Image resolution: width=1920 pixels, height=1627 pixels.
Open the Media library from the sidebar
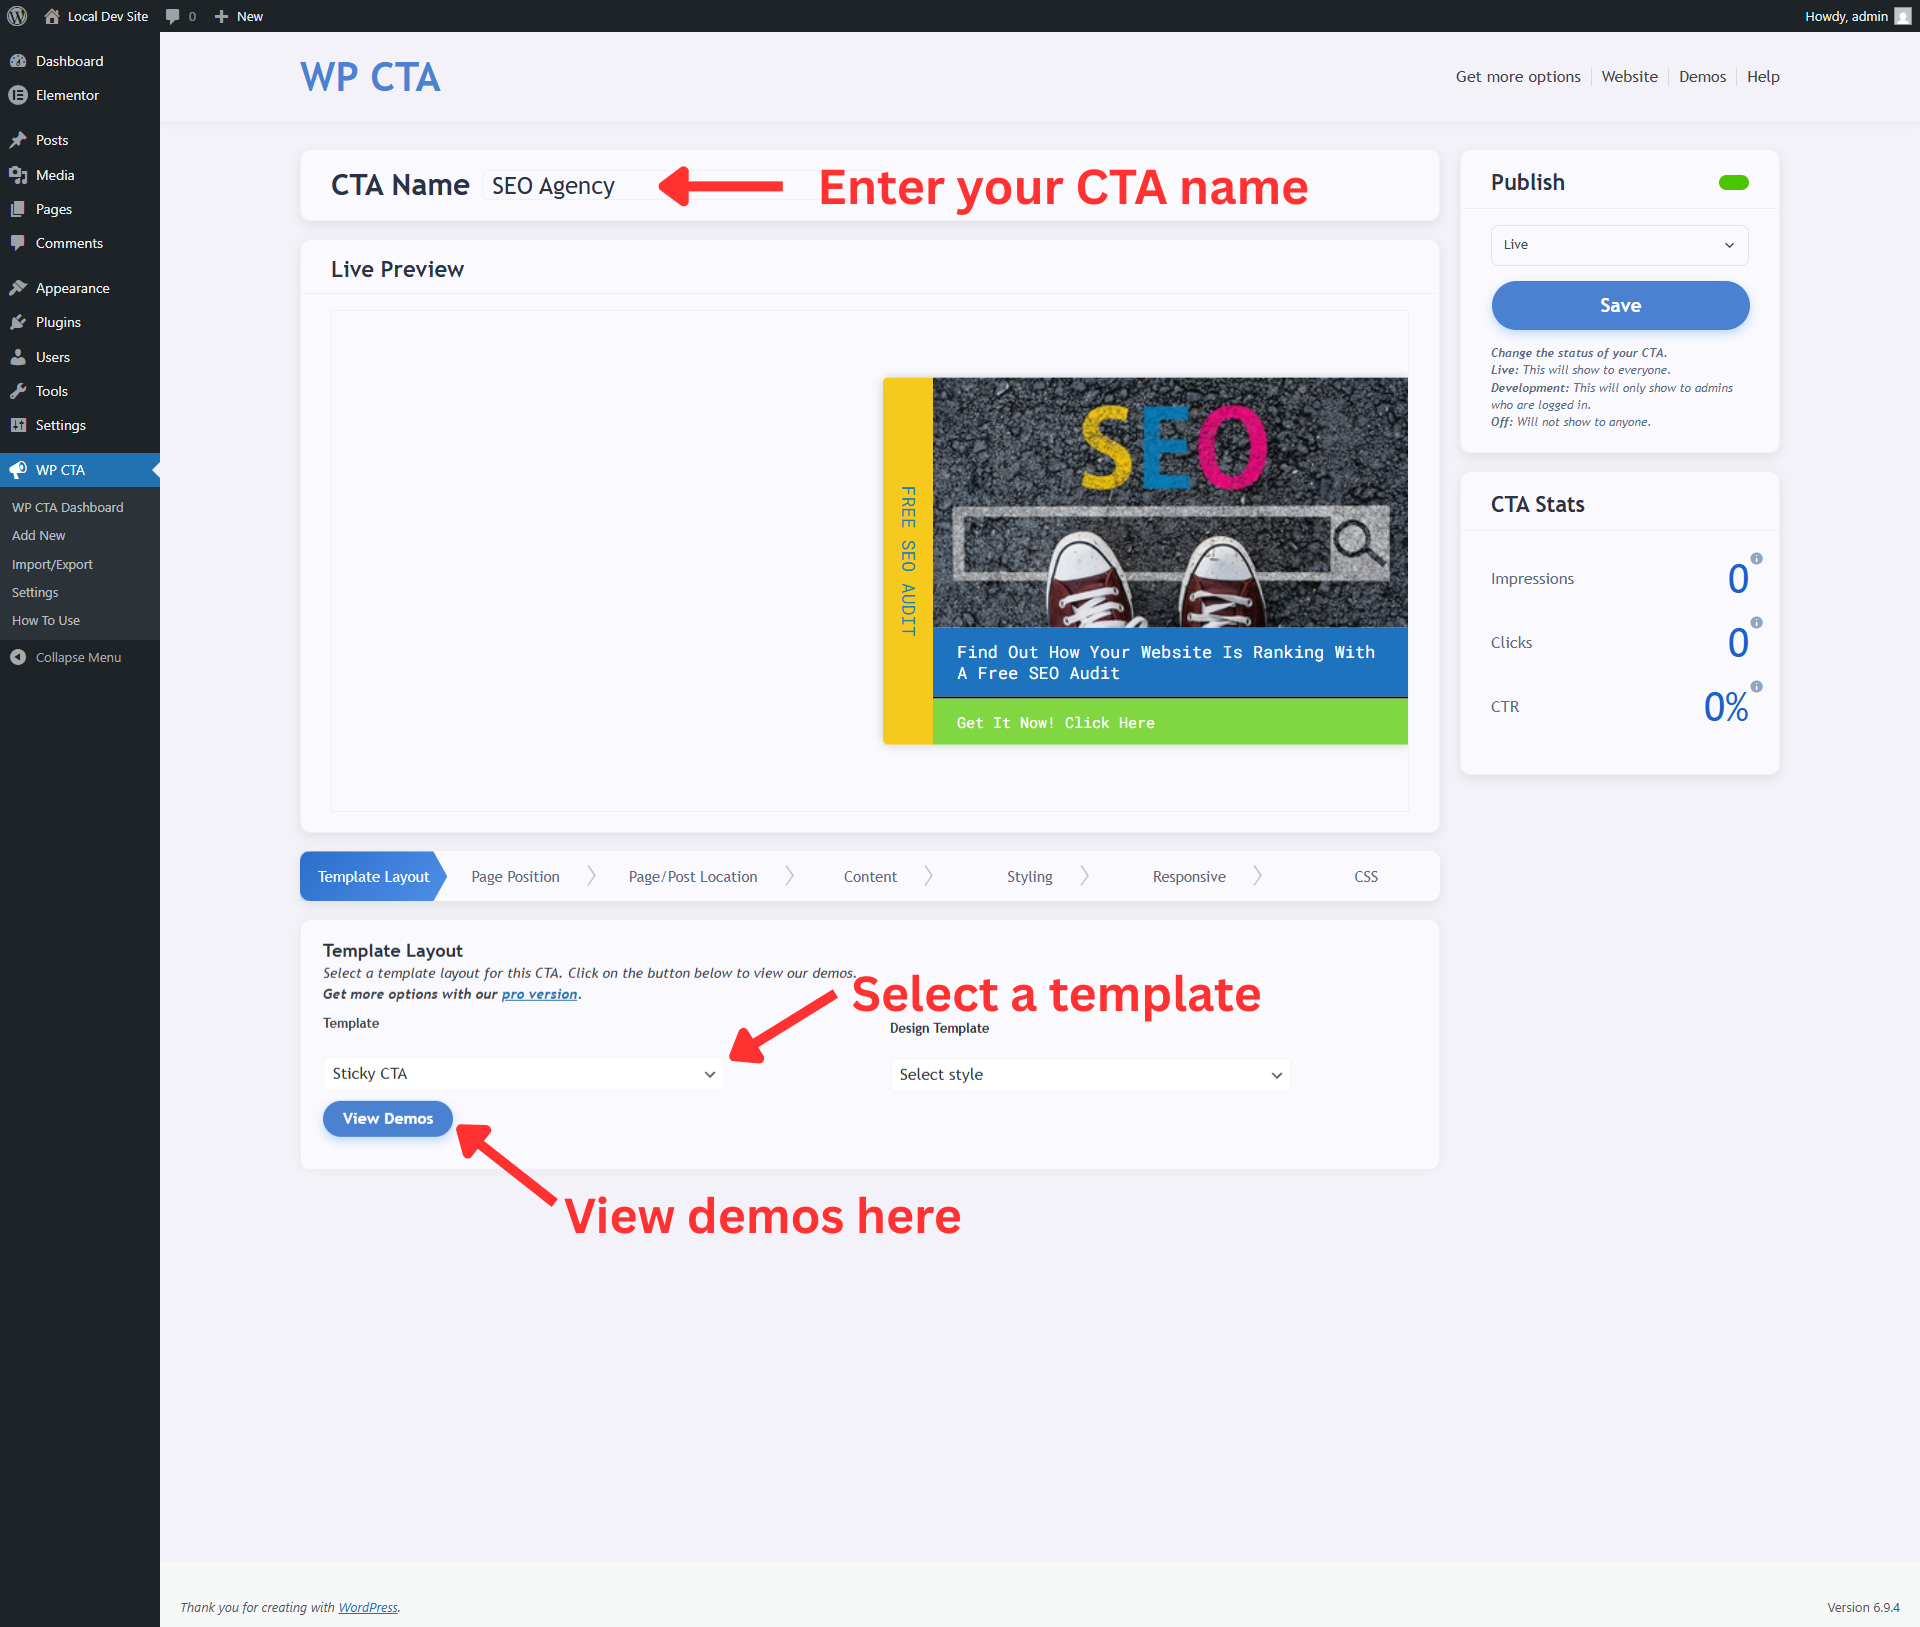tap(54, 174)
